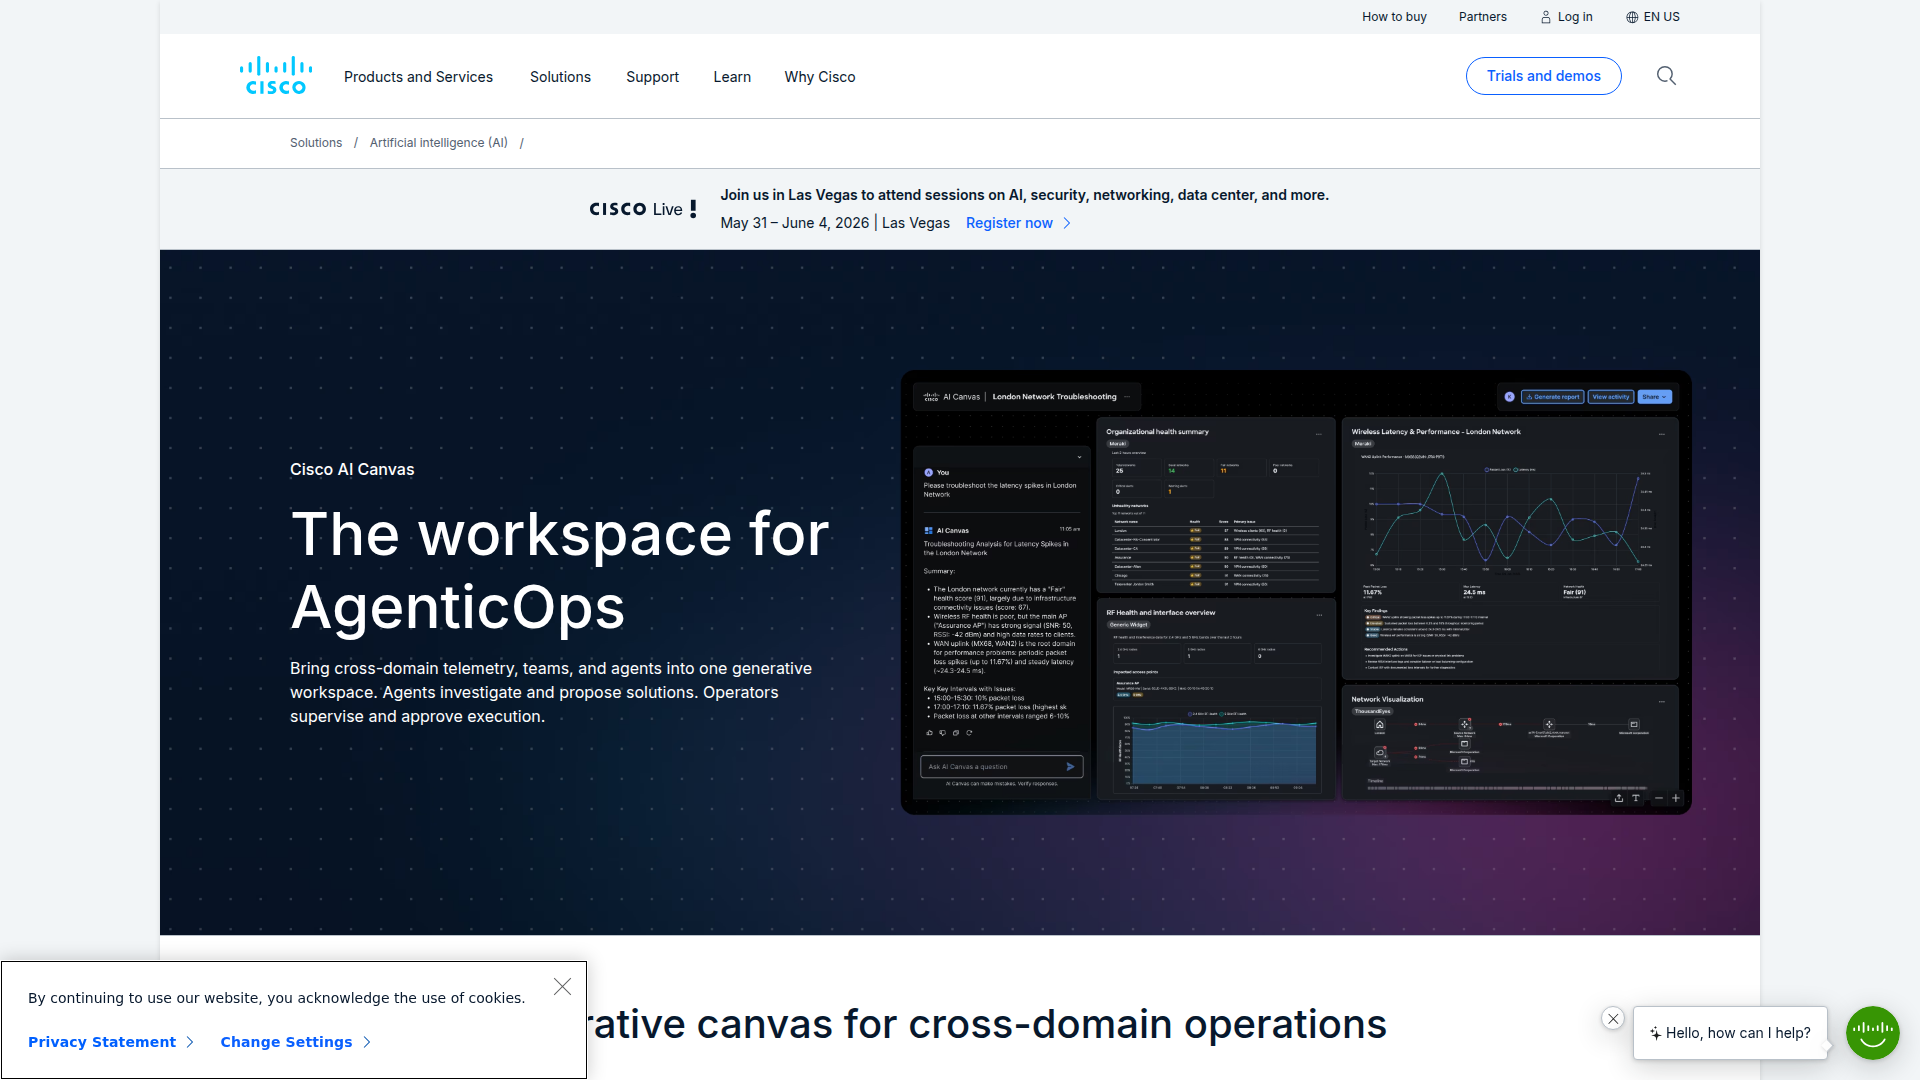The width and height of the screenshot is (1920, 1080).
Task: Open the search magnifier icon
Action: tap(1666, 76)
